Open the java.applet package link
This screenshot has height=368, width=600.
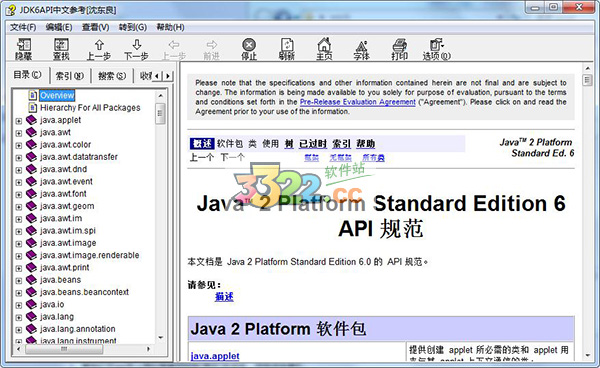pos(215,356)
